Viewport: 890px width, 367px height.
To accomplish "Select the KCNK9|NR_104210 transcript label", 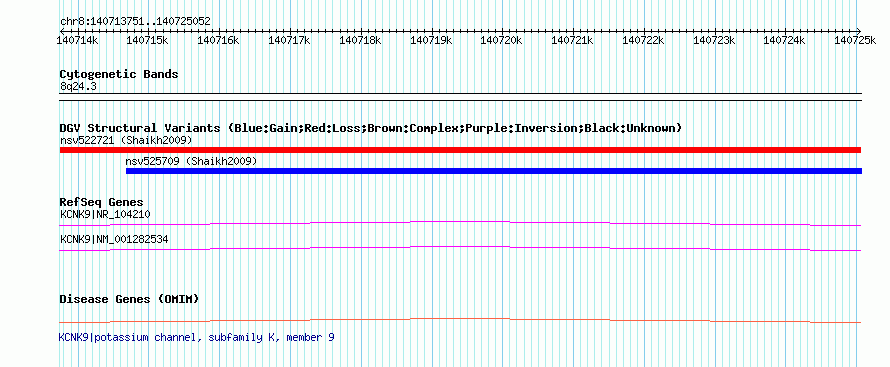I will pyautogui.click(x=105, y=214).
